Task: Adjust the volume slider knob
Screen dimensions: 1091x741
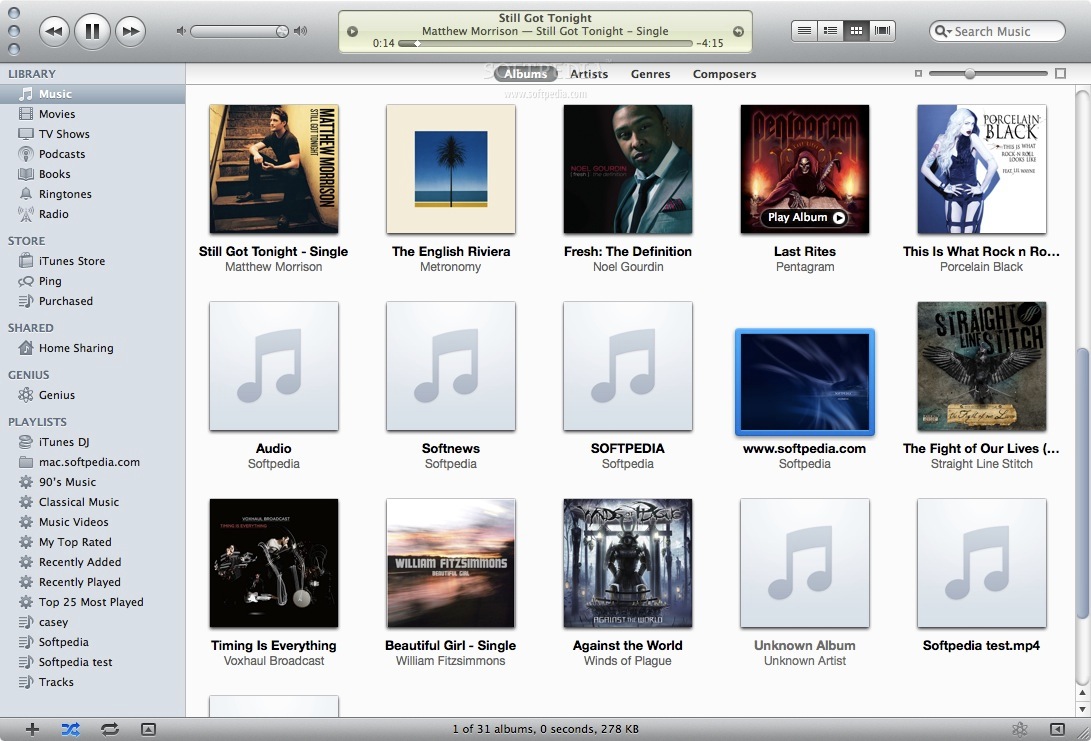Action: (282, 31)
